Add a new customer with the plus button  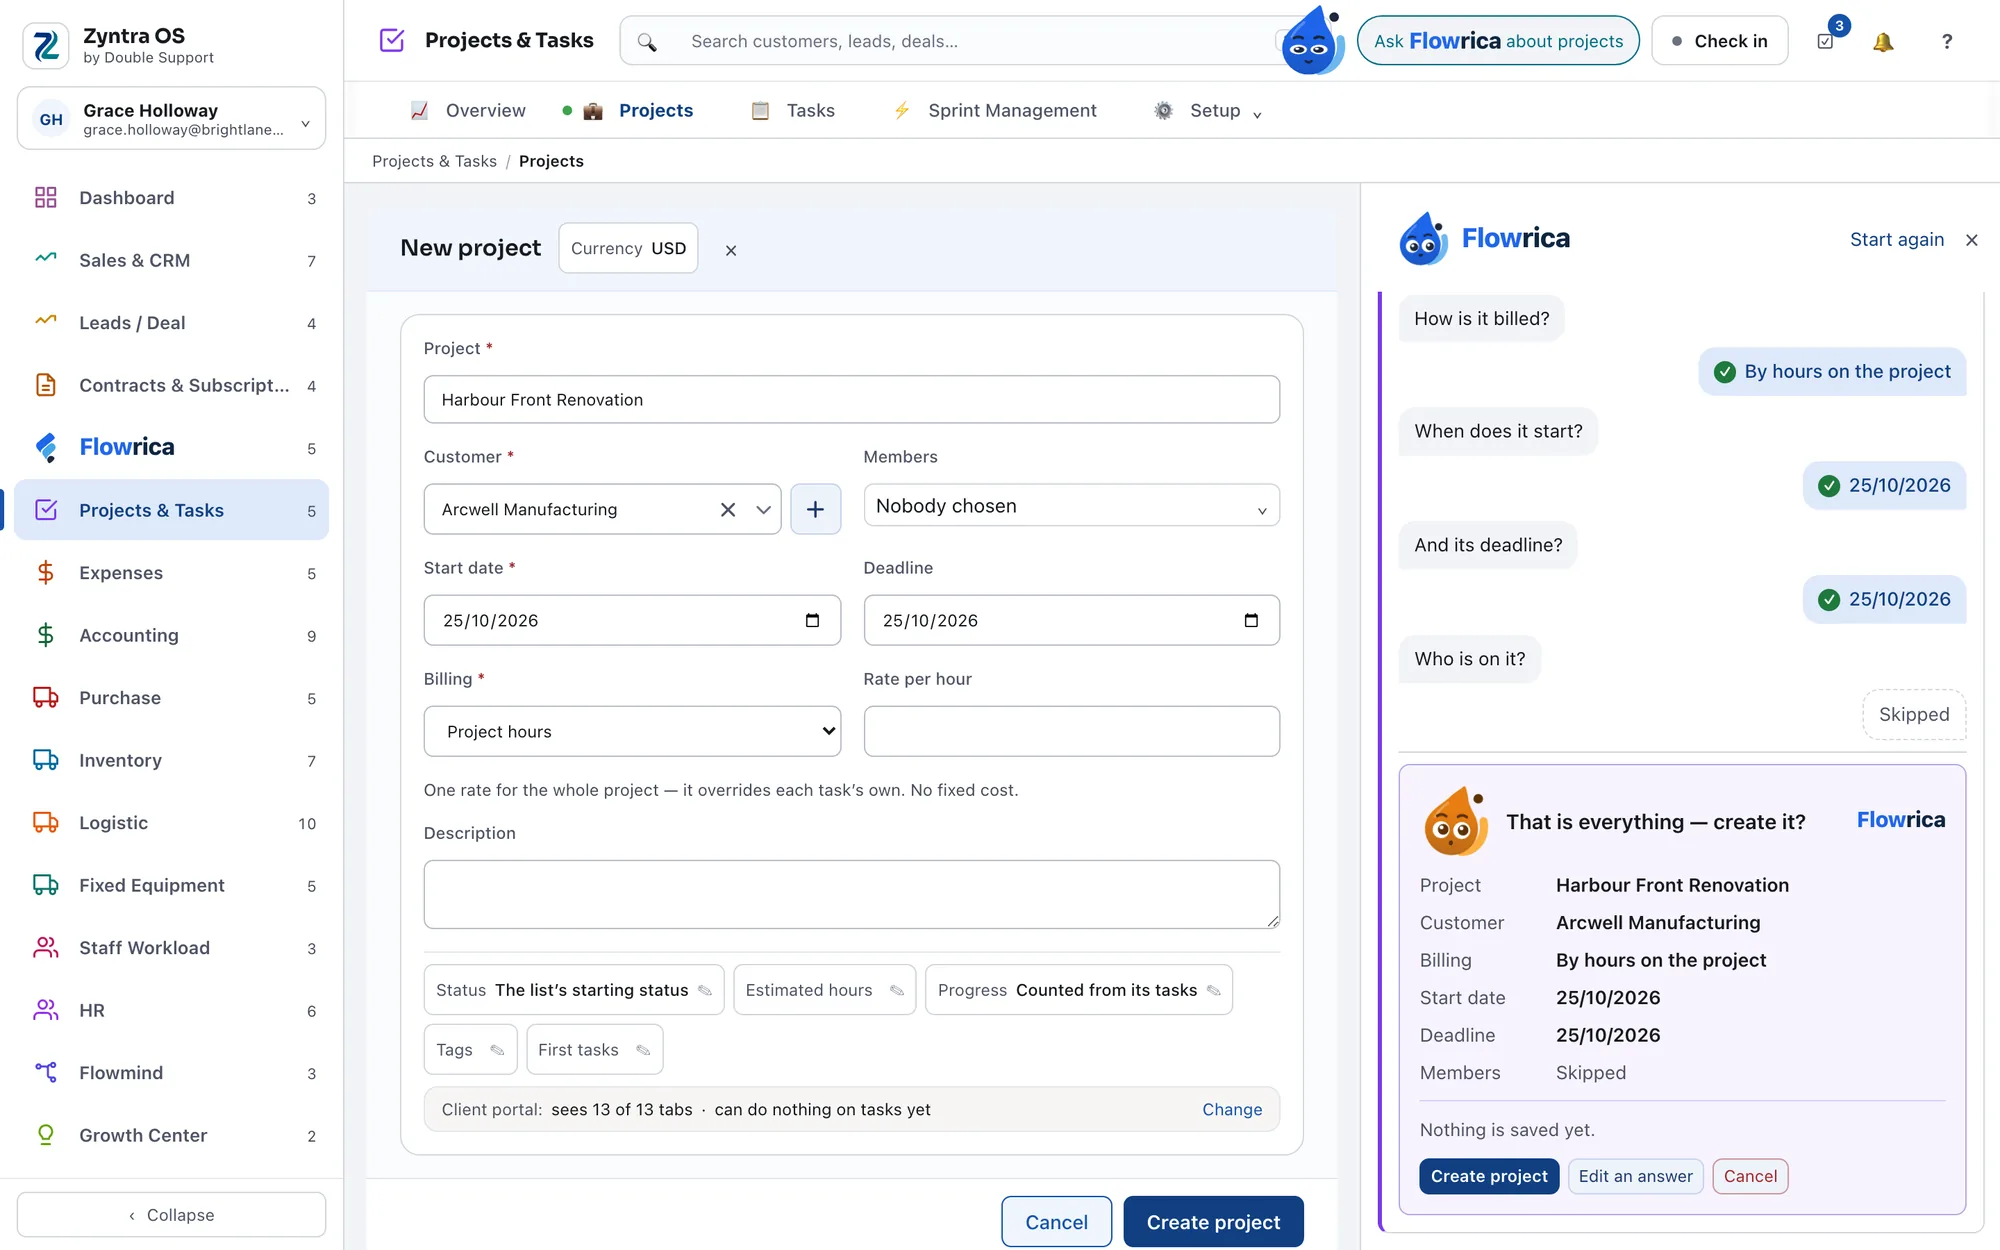(815, 509)
